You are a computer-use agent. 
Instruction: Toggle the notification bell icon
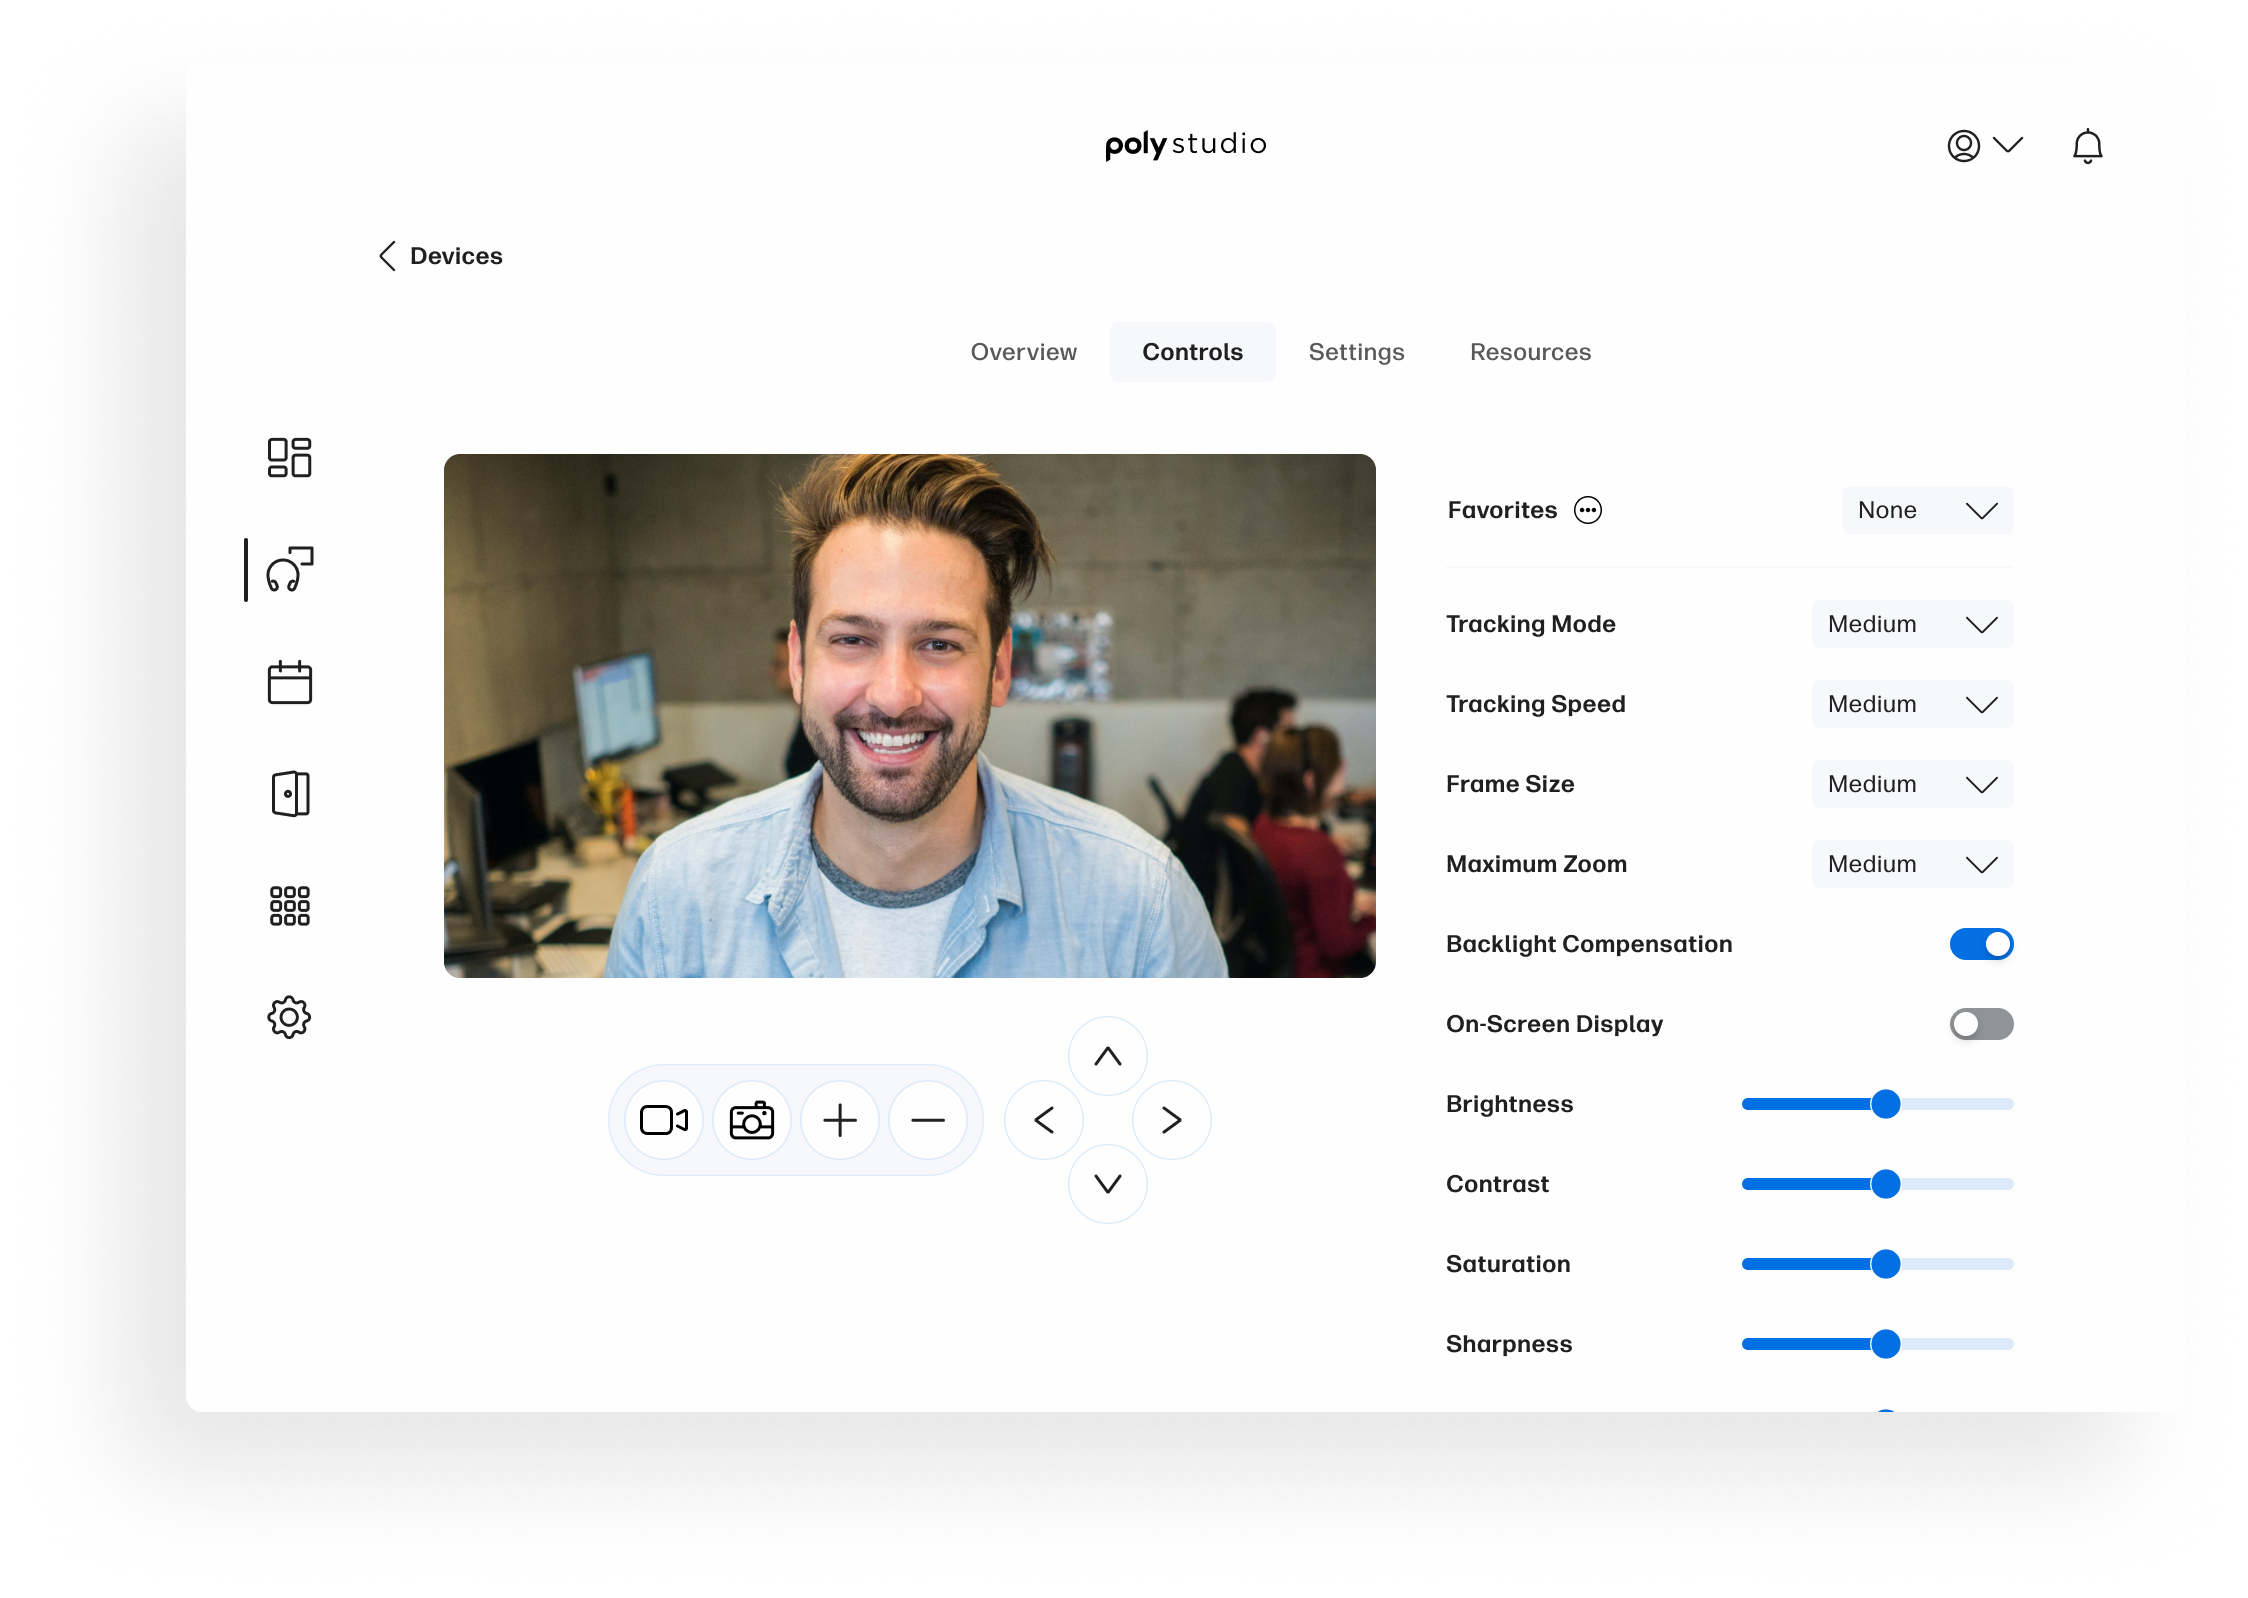coord(2088,146)
